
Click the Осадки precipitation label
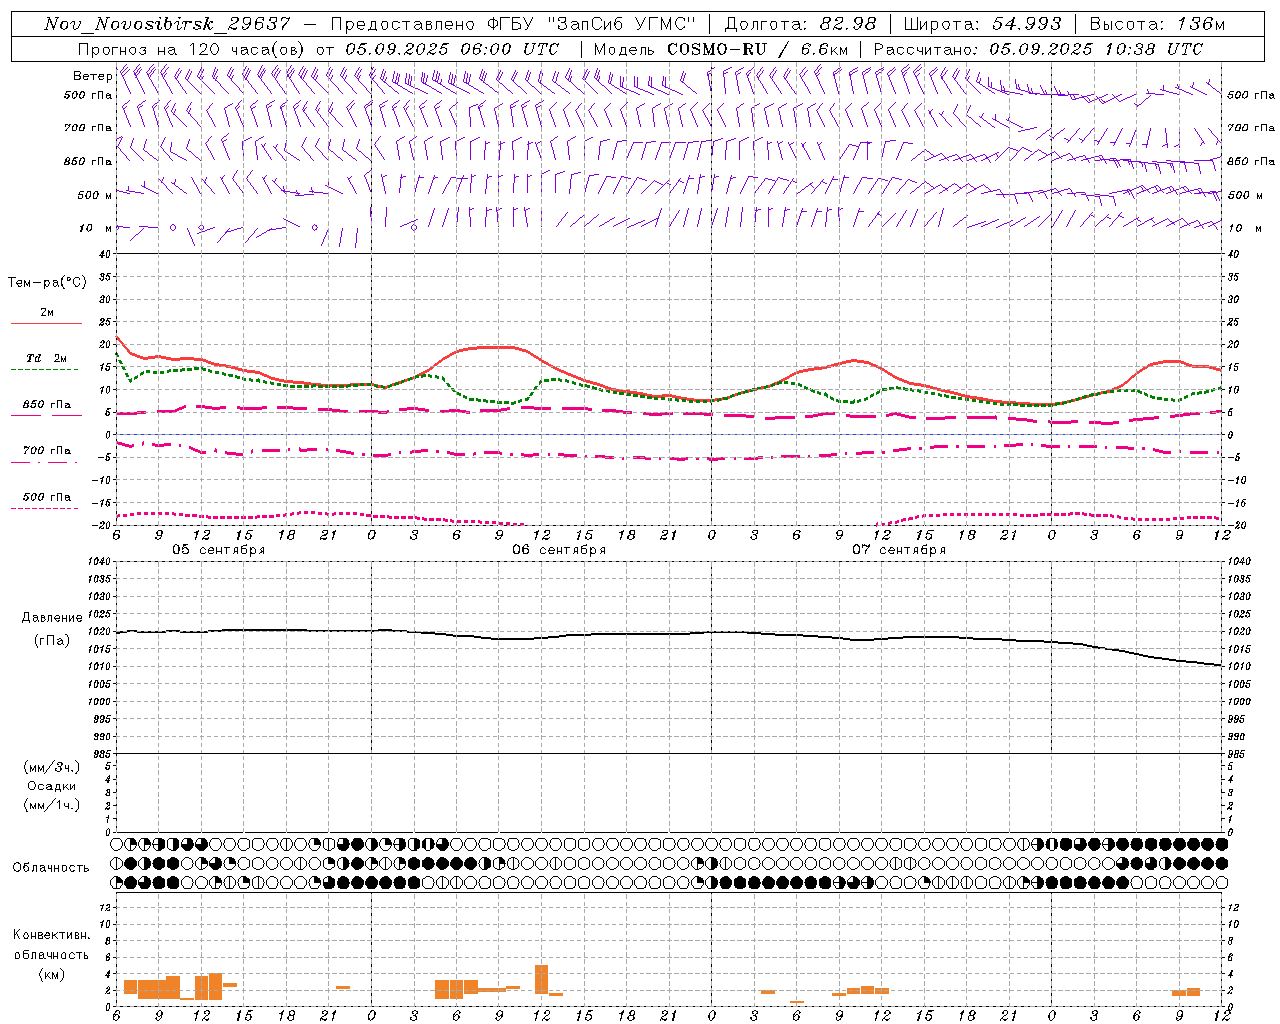pos(52,786)
